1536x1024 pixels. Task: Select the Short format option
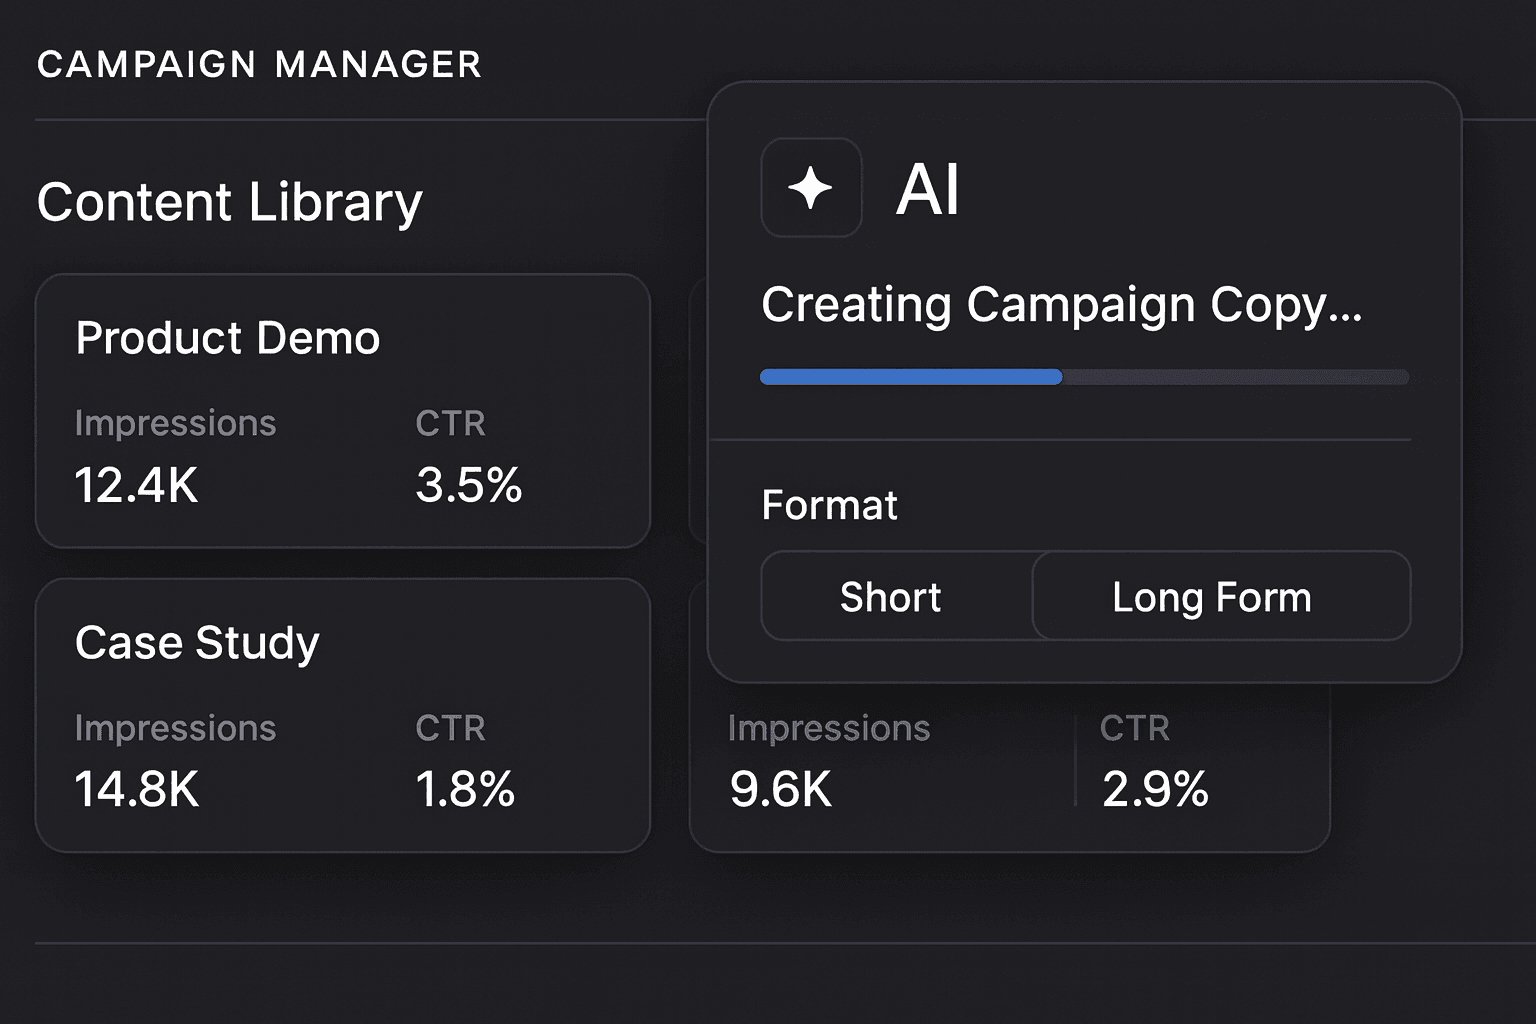point(890,597)
